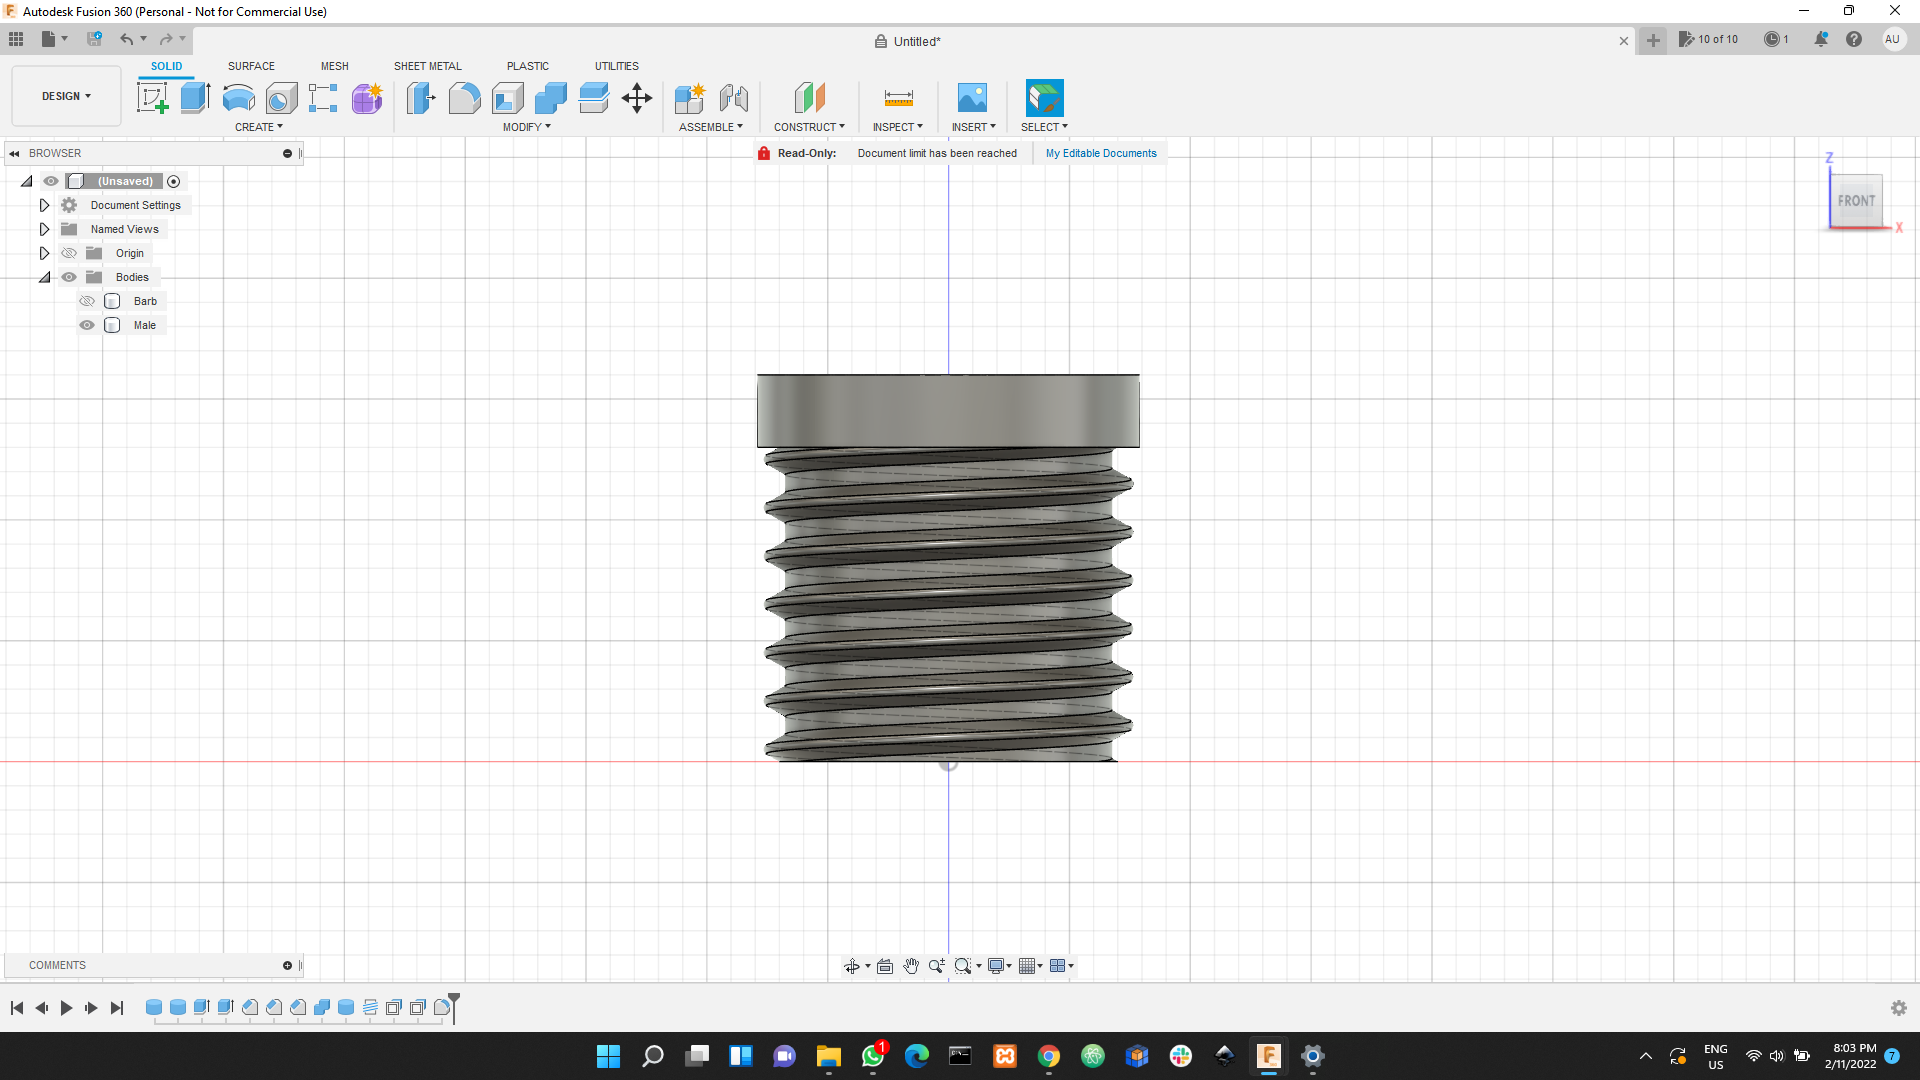This screenshot has height=1080, width=1920.
Task: Show the hidden Barb body
Action: (x=87, y=301)
